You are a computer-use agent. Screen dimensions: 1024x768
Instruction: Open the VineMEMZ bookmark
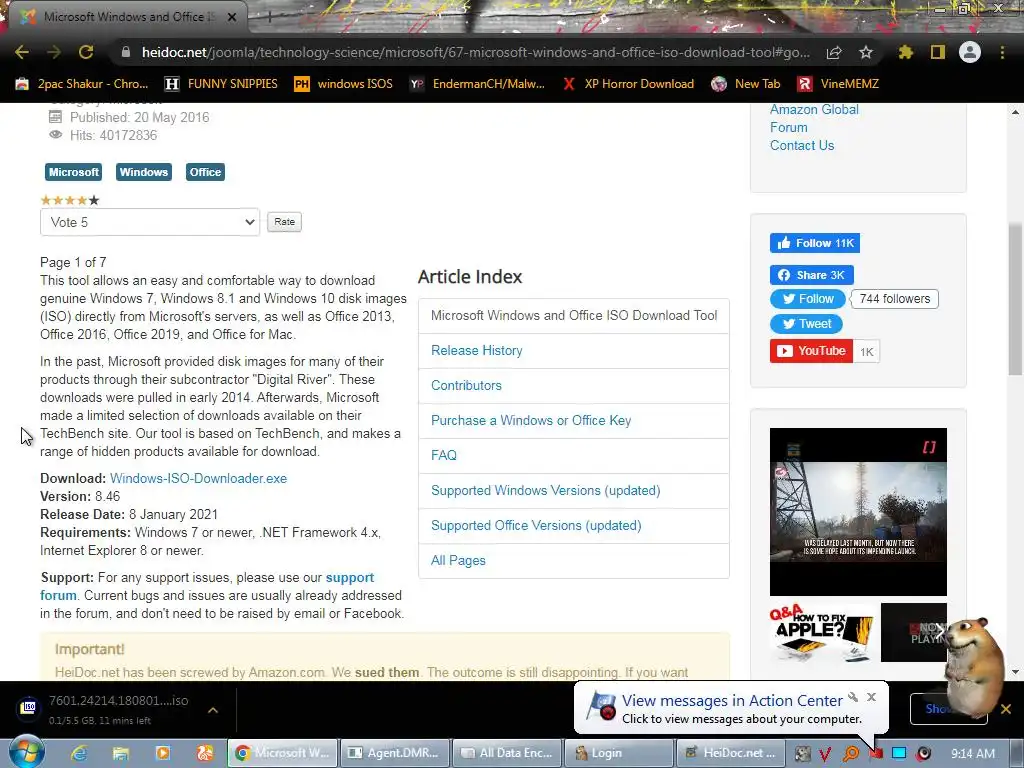838,84
